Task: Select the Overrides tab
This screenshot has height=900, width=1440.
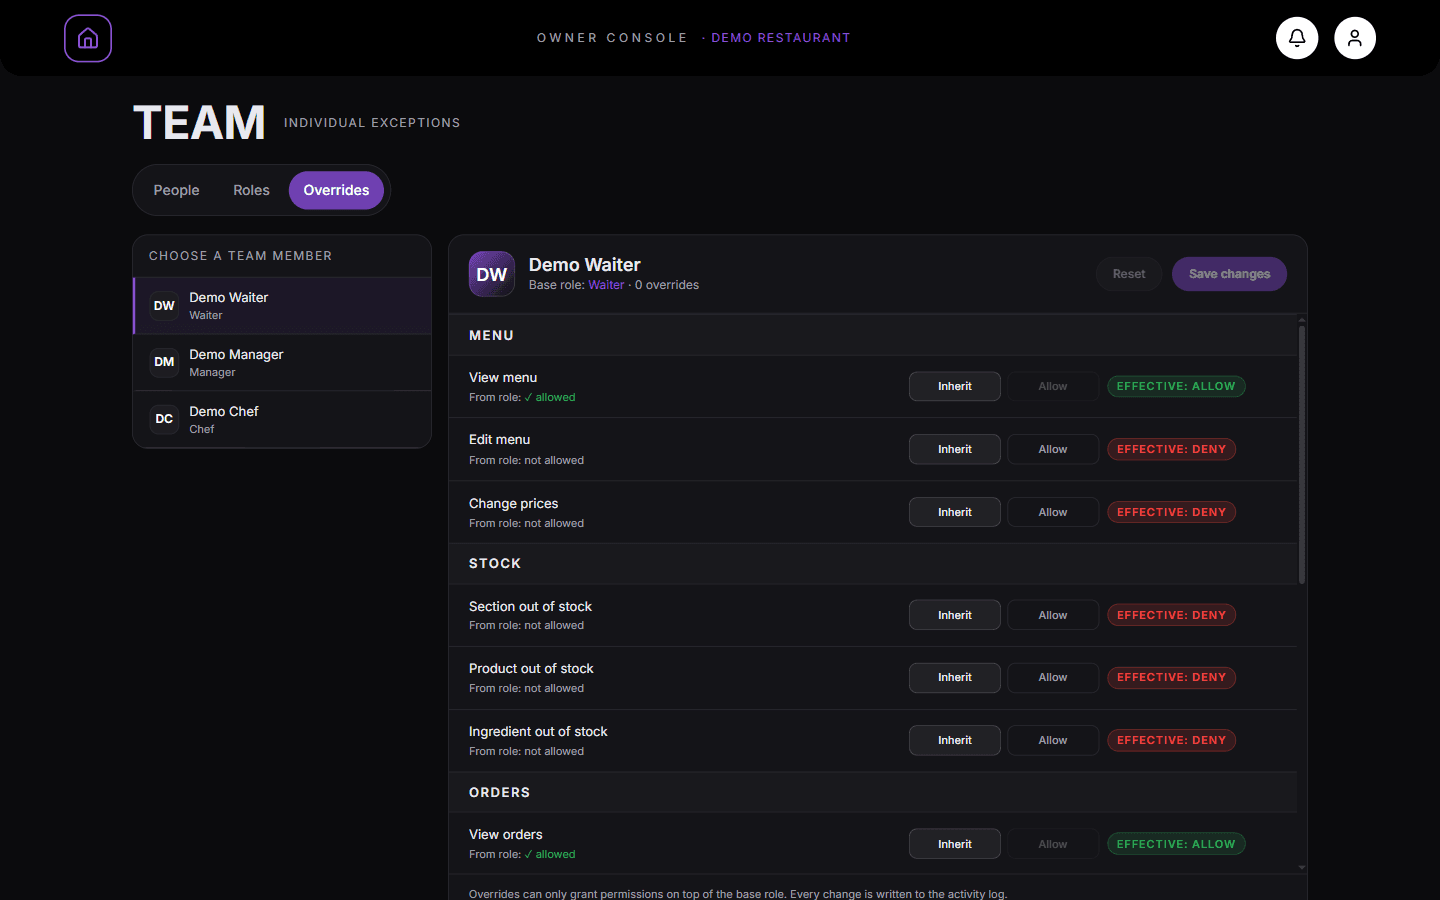Action: pyautogui.click(x=336, y=190)
